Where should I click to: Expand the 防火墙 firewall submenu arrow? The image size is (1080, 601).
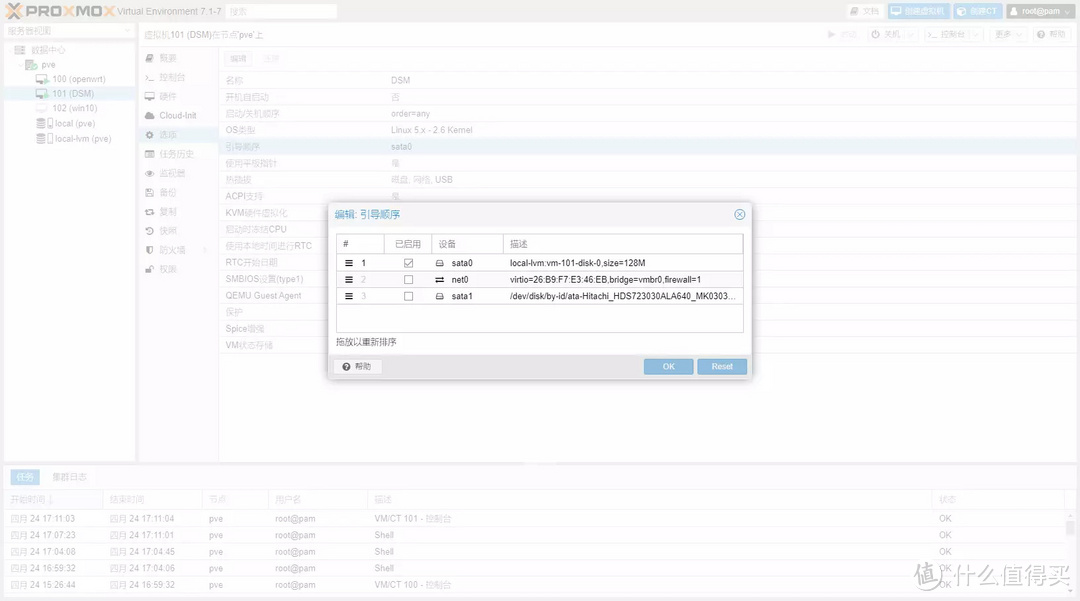point(206,250)
